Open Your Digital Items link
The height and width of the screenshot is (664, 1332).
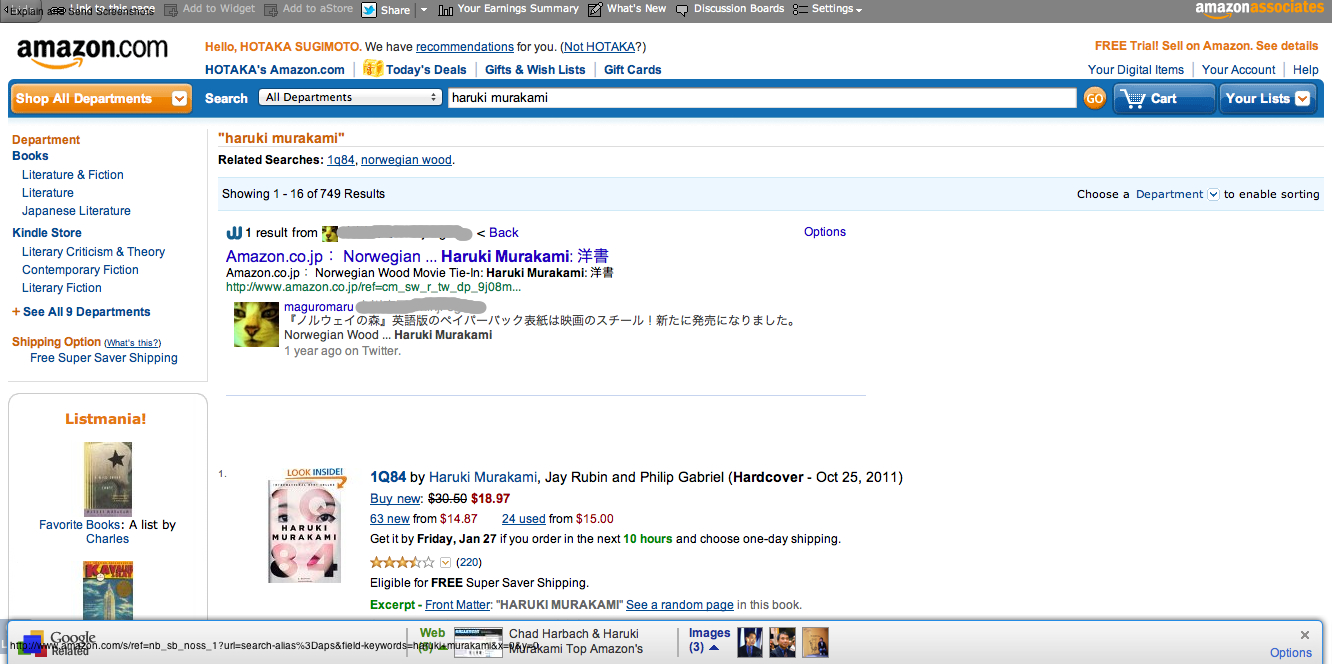[1136, 70]
